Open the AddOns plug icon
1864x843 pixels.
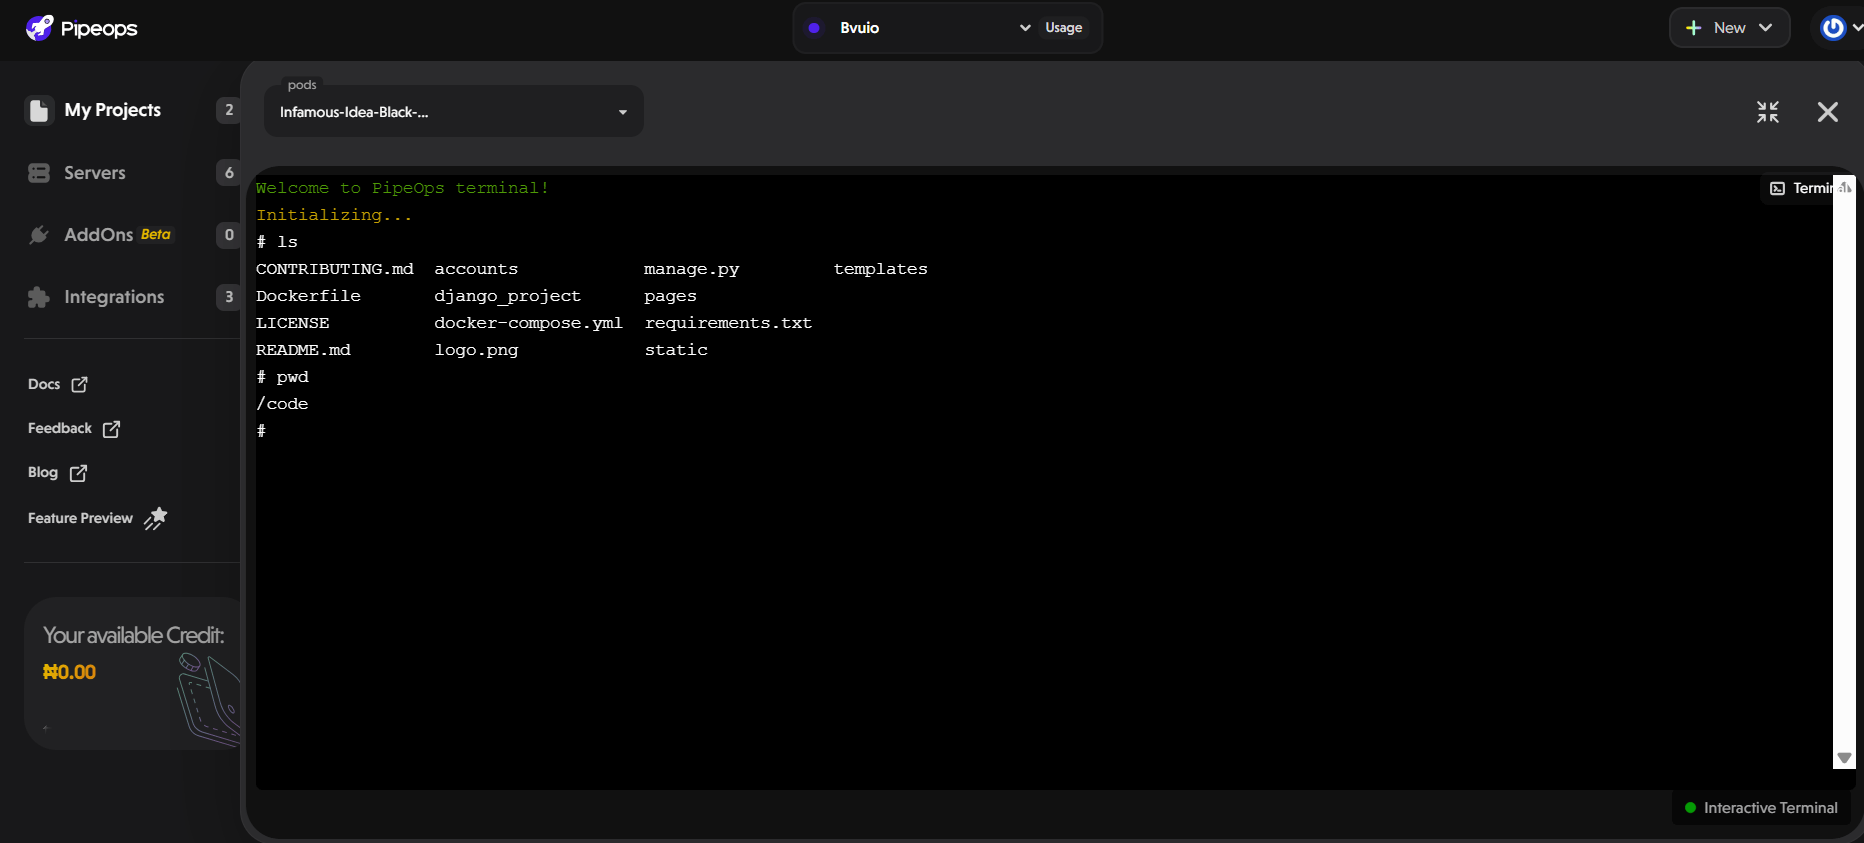point(39,235)
